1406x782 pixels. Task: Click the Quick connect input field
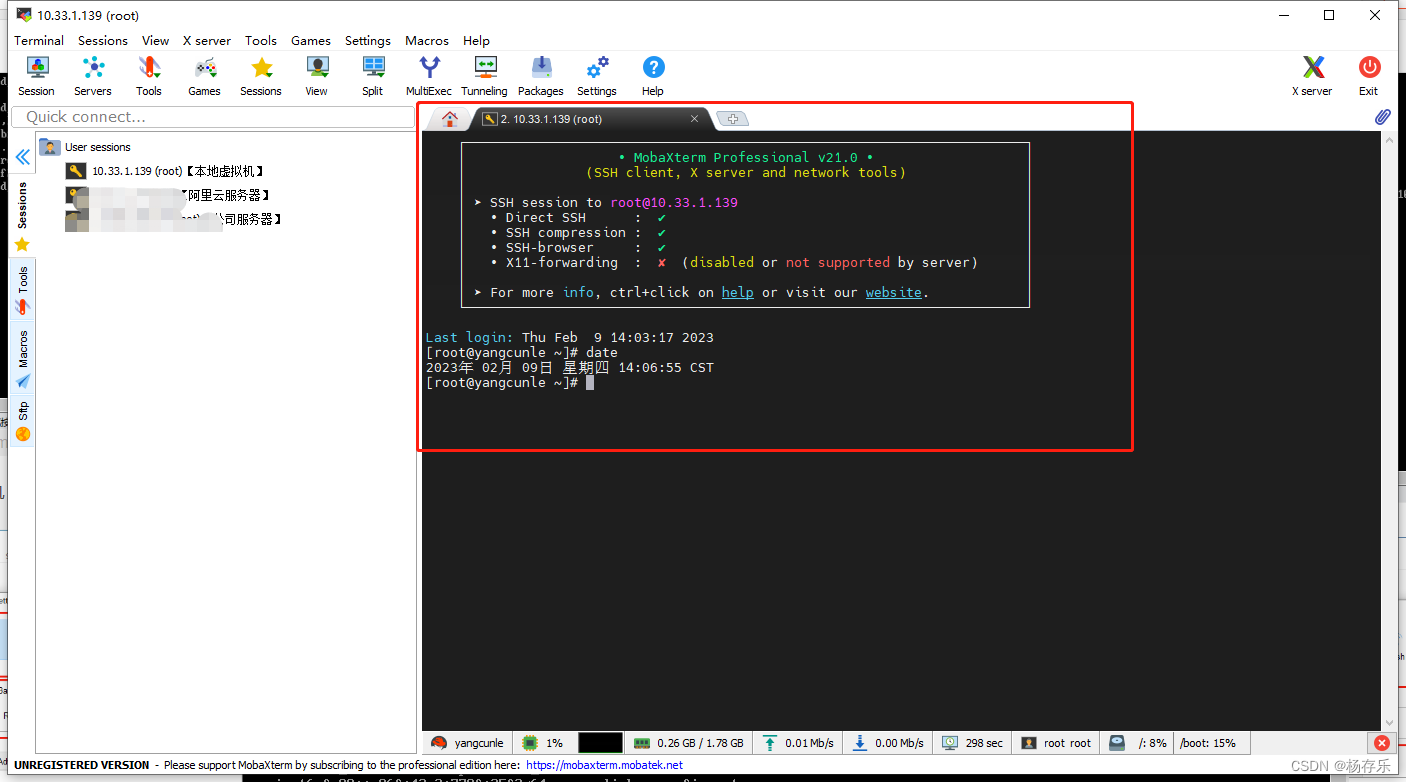213,117
